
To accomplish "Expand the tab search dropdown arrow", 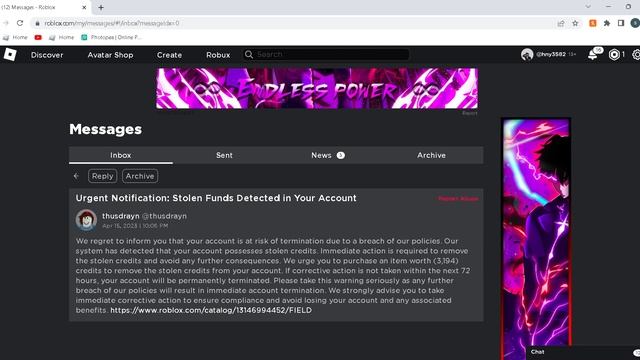I will (588, 7).
